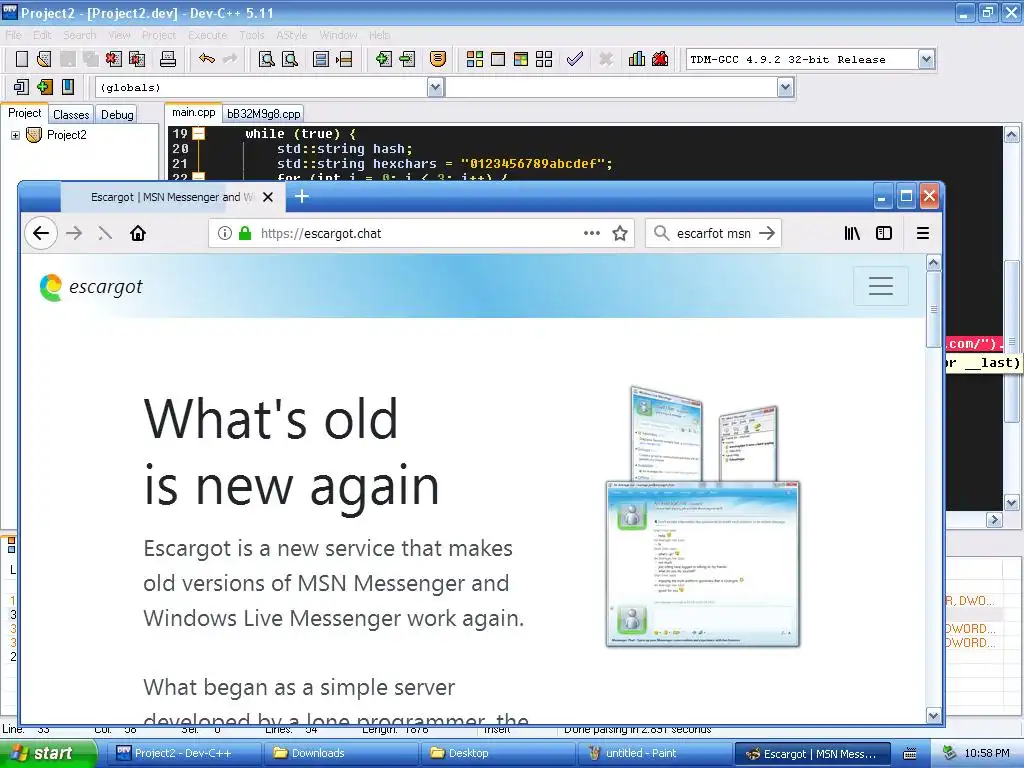Go to Firefox home page icon
Screen dimensions: 1024x768
point(138,233)
